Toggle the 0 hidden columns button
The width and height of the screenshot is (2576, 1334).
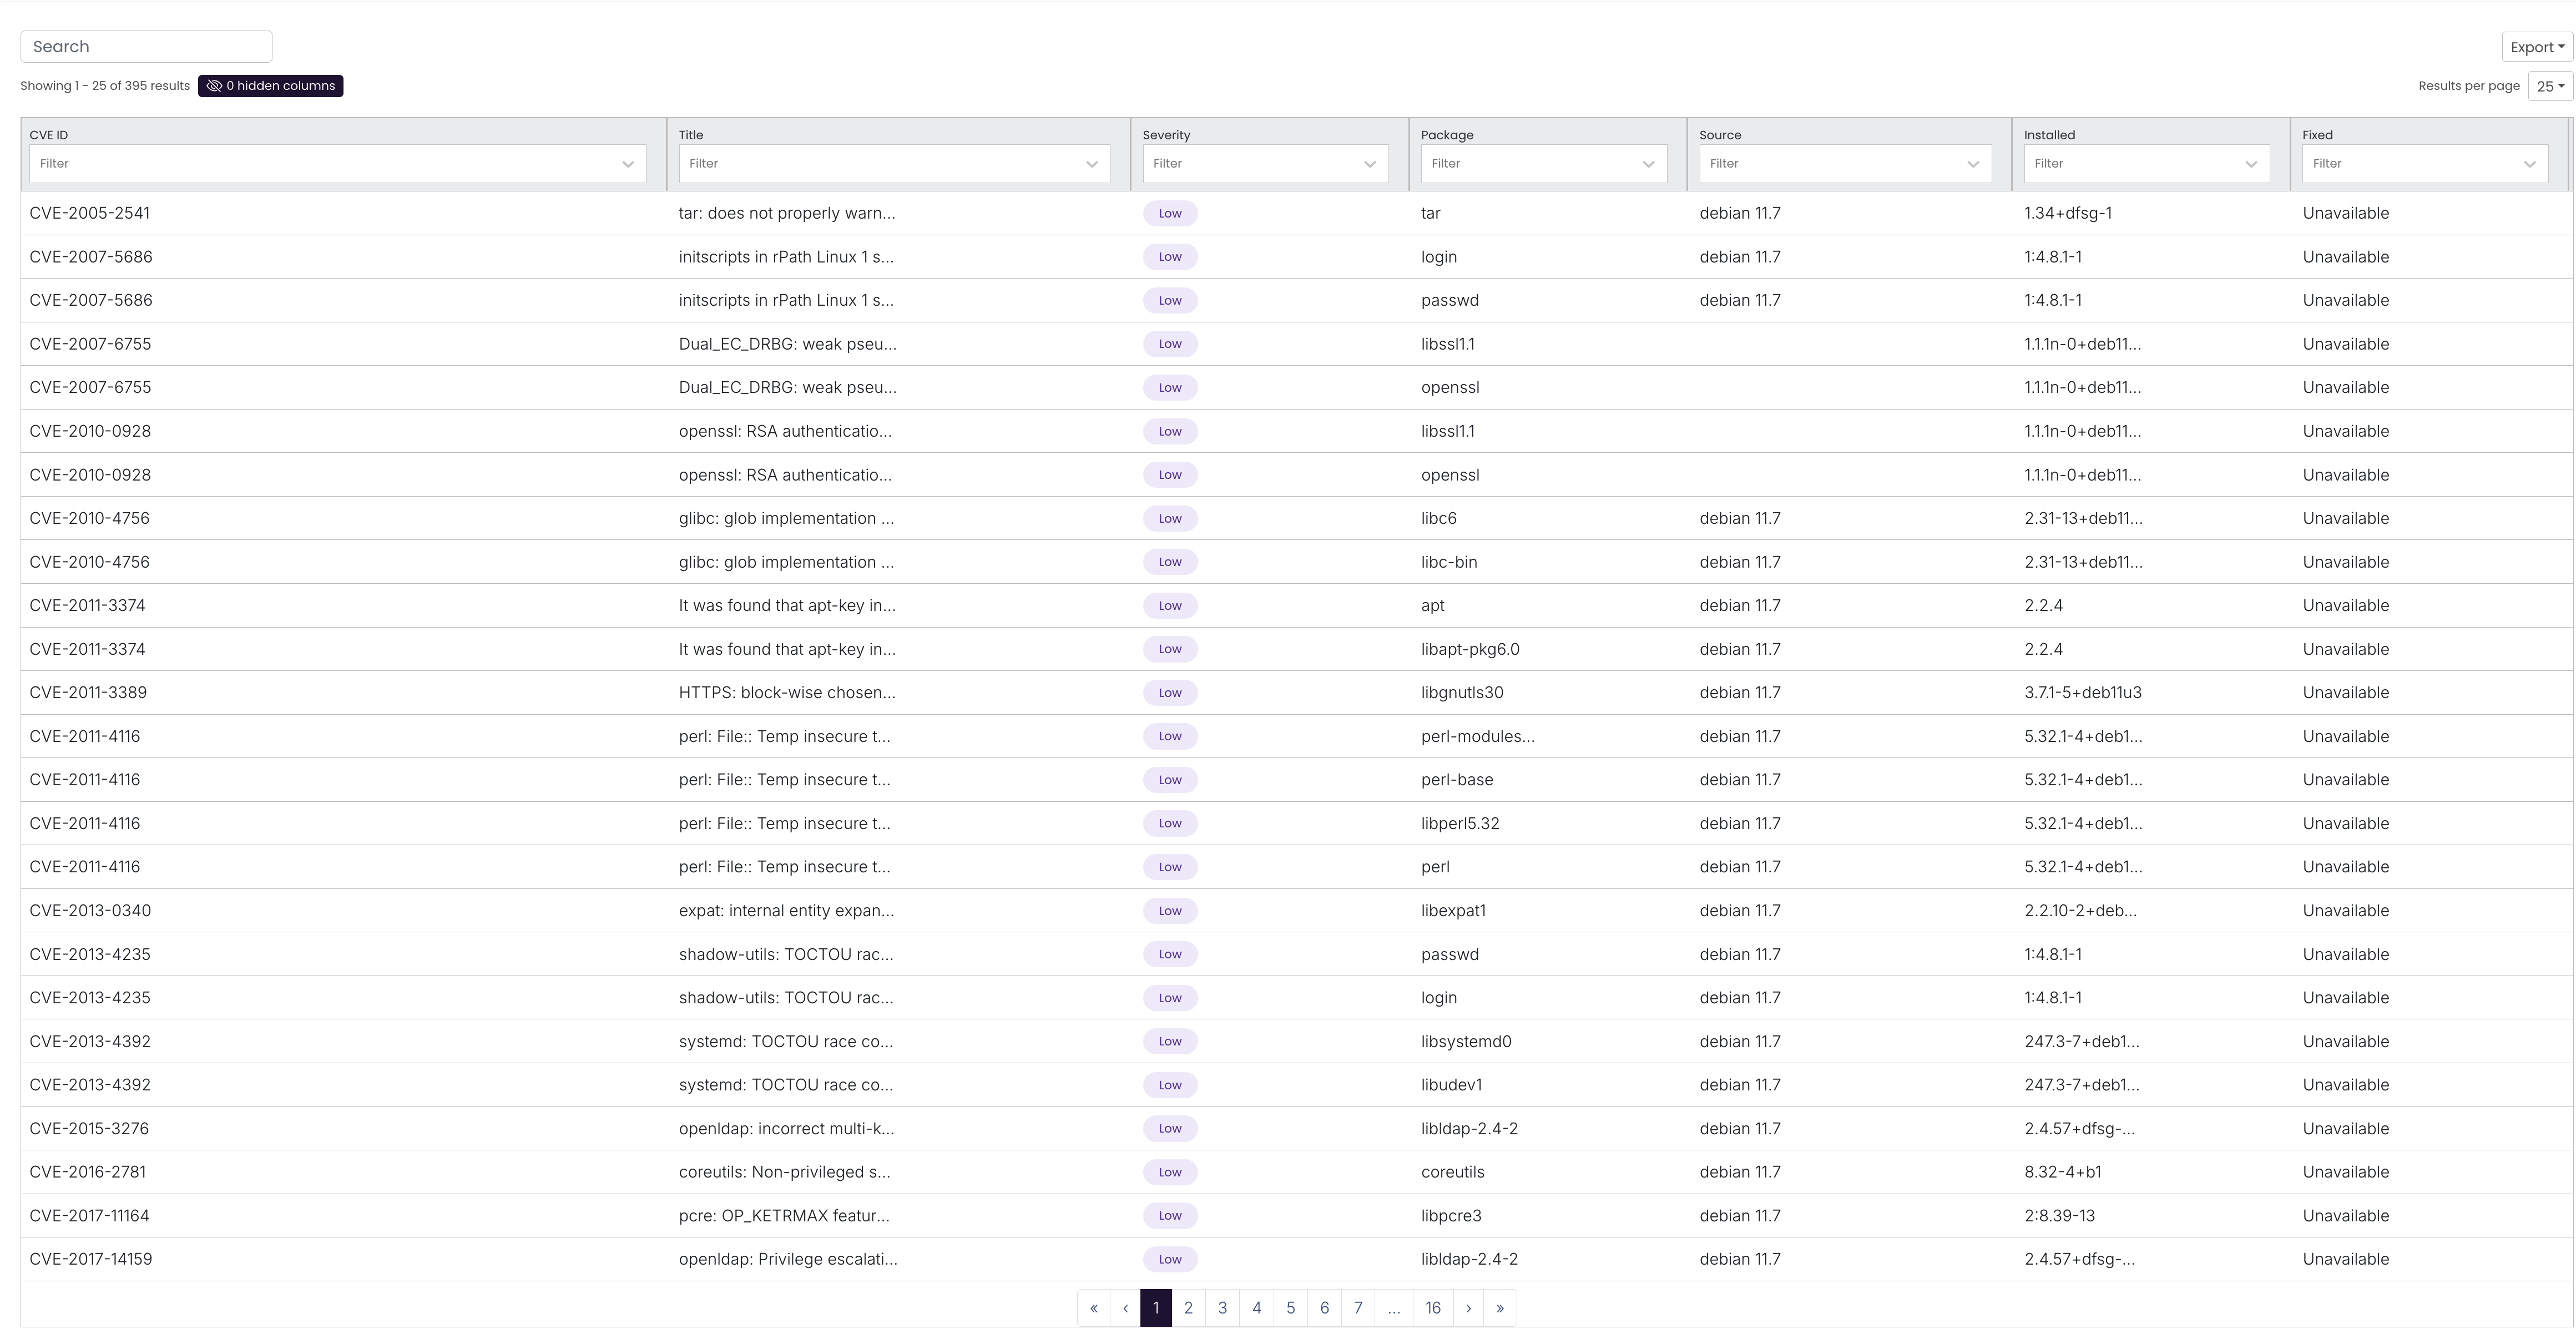(270, 86)
